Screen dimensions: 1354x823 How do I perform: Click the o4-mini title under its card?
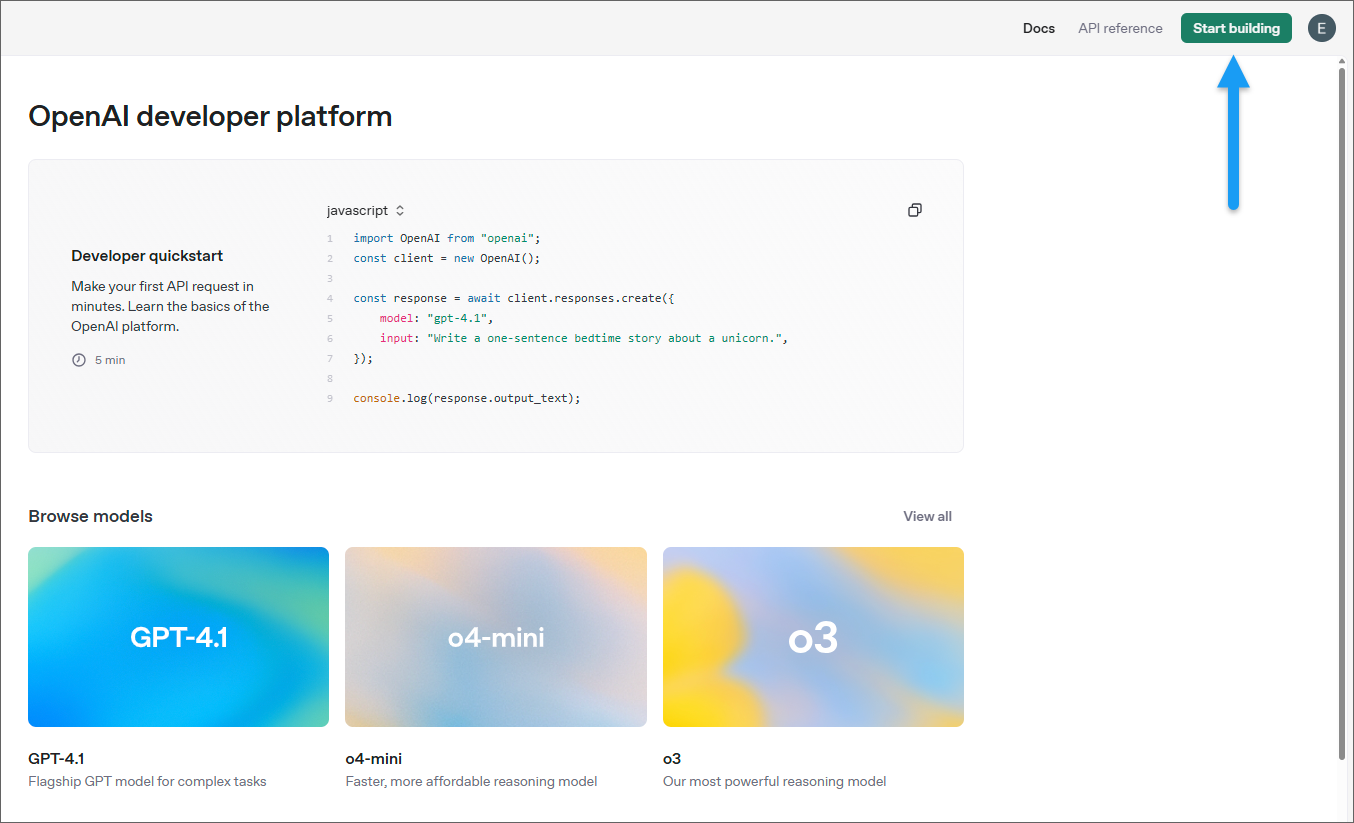pyautogui.click(x=373, y=759)
